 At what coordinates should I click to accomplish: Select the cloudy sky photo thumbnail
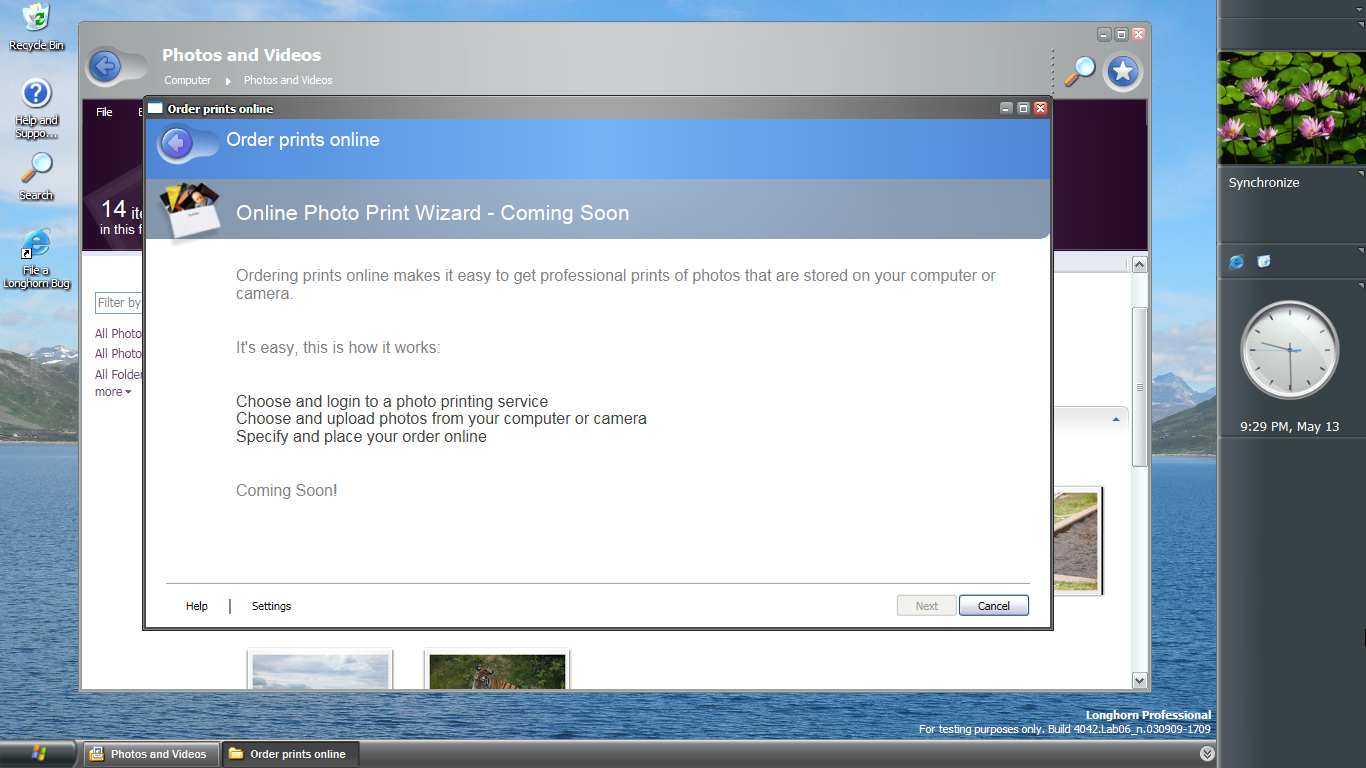320,671
